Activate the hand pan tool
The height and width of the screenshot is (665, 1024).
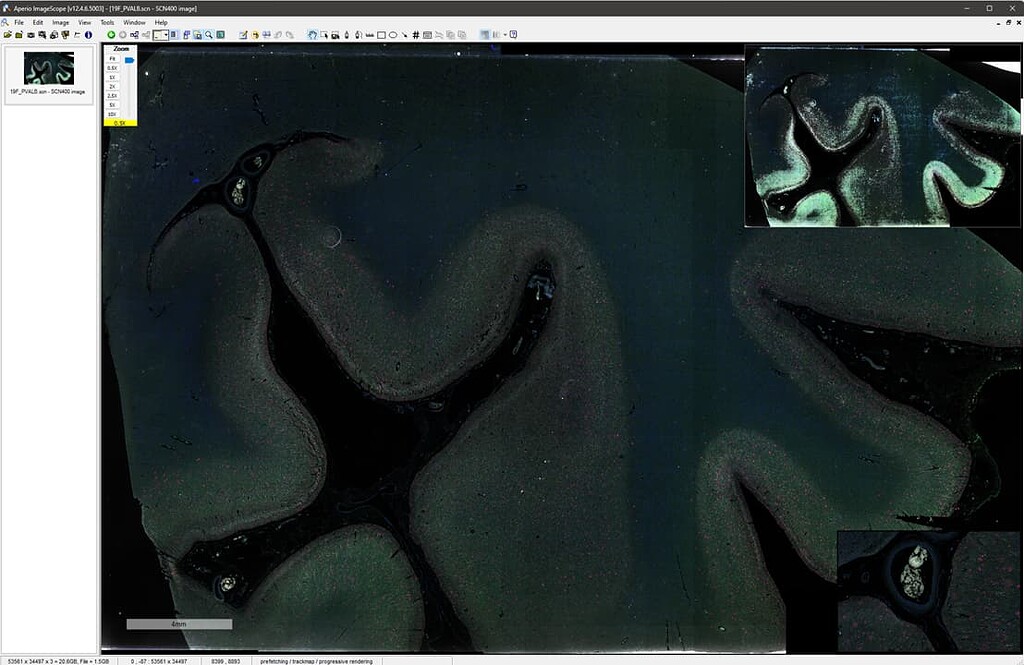[x=312, y=34]
